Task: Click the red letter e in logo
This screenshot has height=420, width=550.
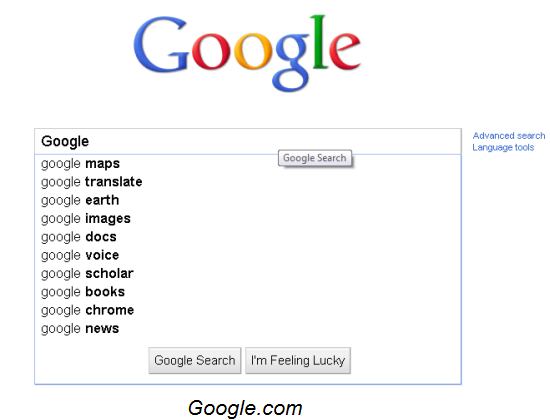Action: 344,51
